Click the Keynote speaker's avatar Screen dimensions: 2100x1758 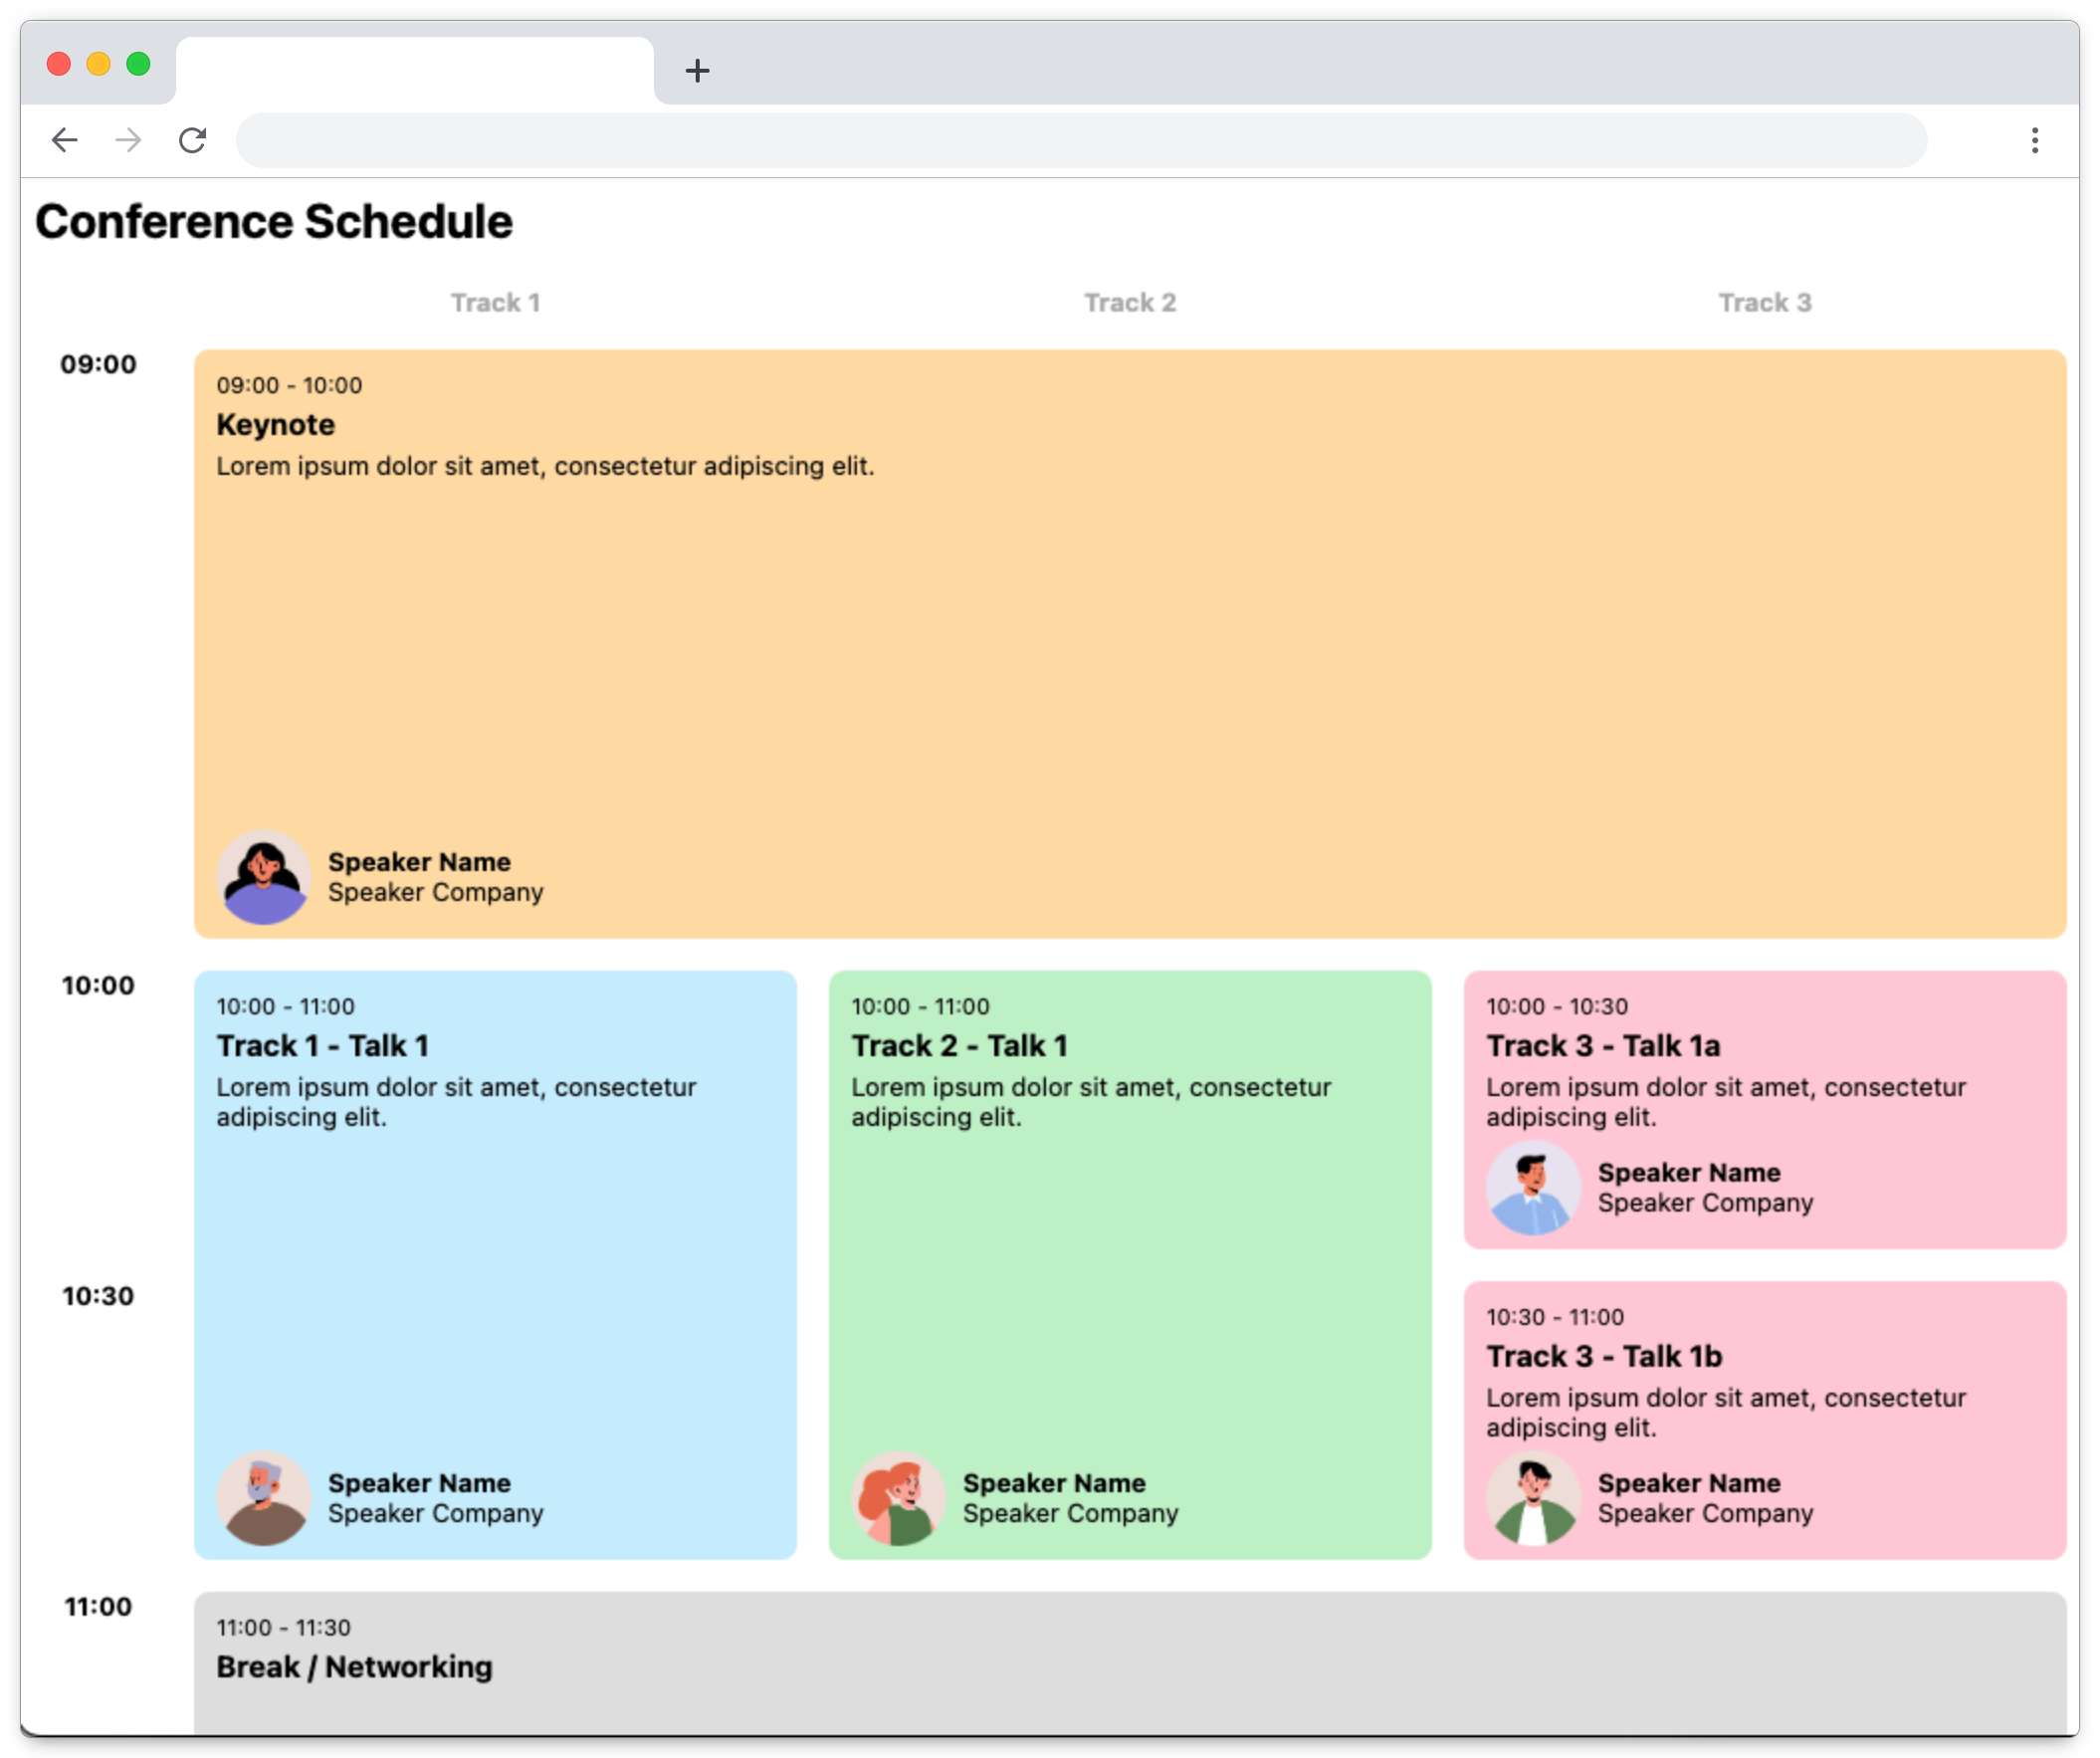(264, 877)
